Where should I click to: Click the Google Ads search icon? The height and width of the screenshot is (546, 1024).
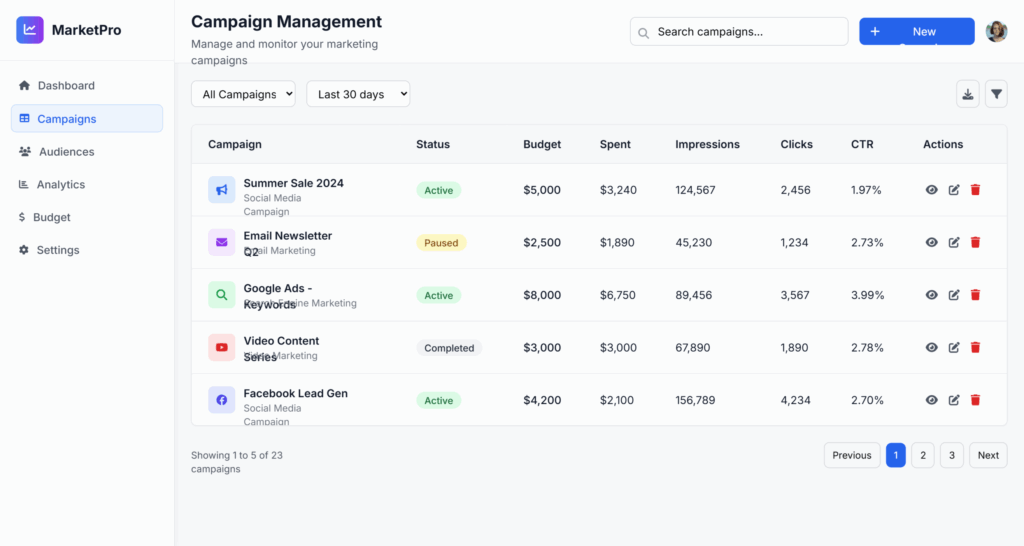[x=221, y=295]
